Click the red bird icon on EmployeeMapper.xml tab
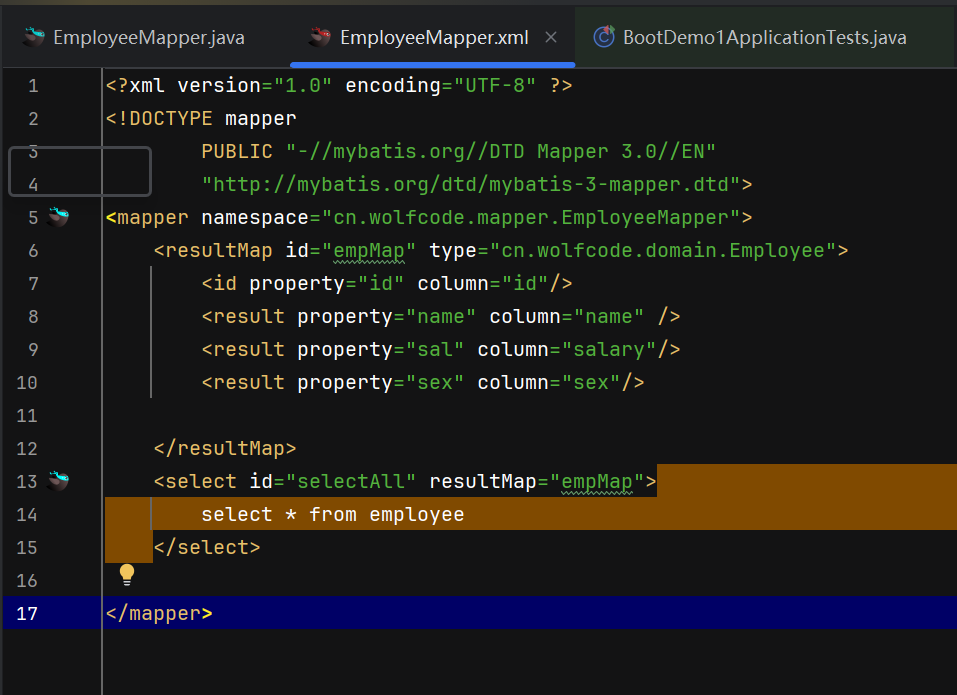Viewport: 957px width, 695px height. tap(320, 37)
